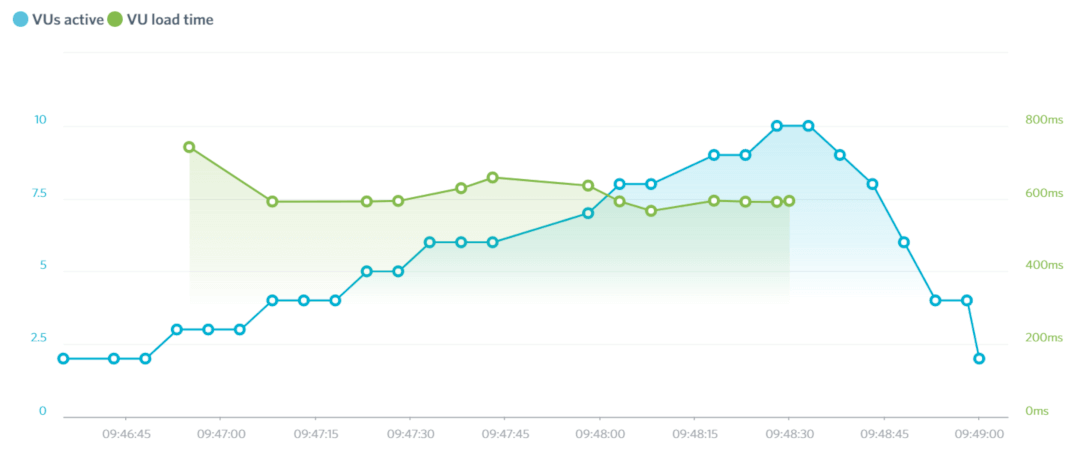Click the first blue point at peak 10

pos(777,126)
